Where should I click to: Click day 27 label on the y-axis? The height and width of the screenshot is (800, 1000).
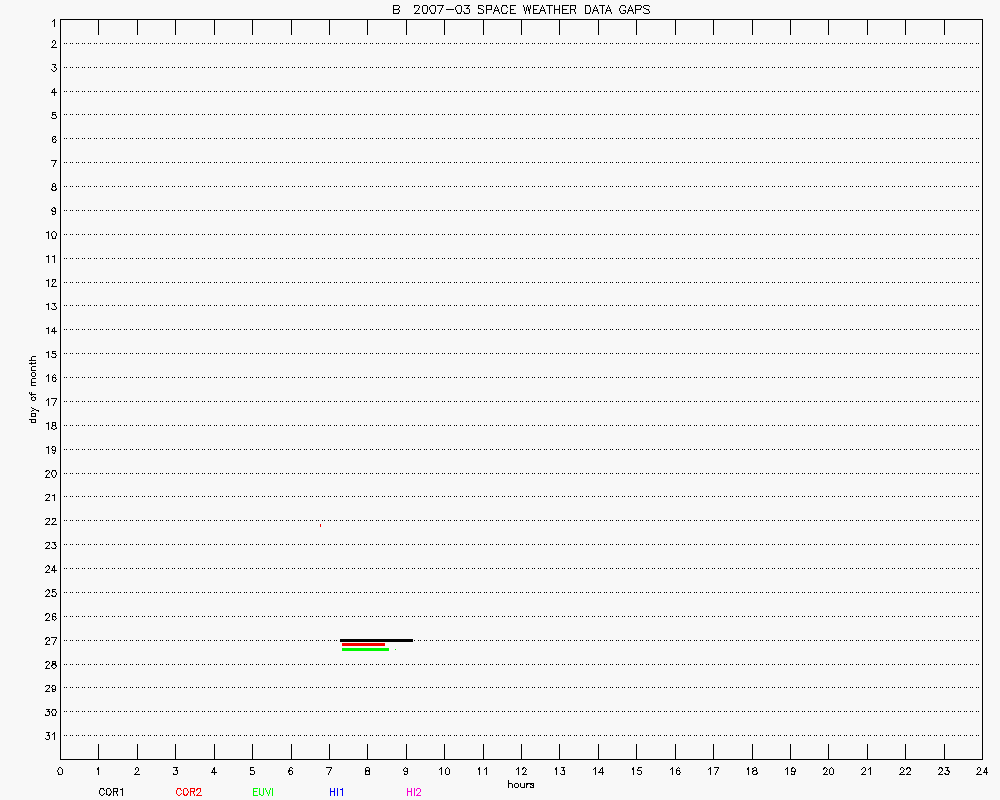coord(49,641)
